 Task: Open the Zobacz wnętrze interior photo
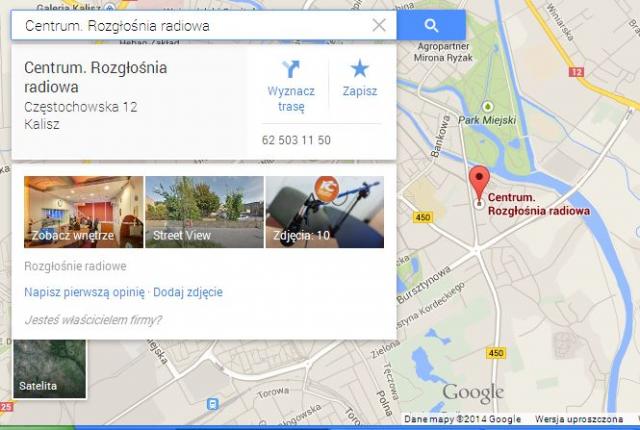click(84, 212)
